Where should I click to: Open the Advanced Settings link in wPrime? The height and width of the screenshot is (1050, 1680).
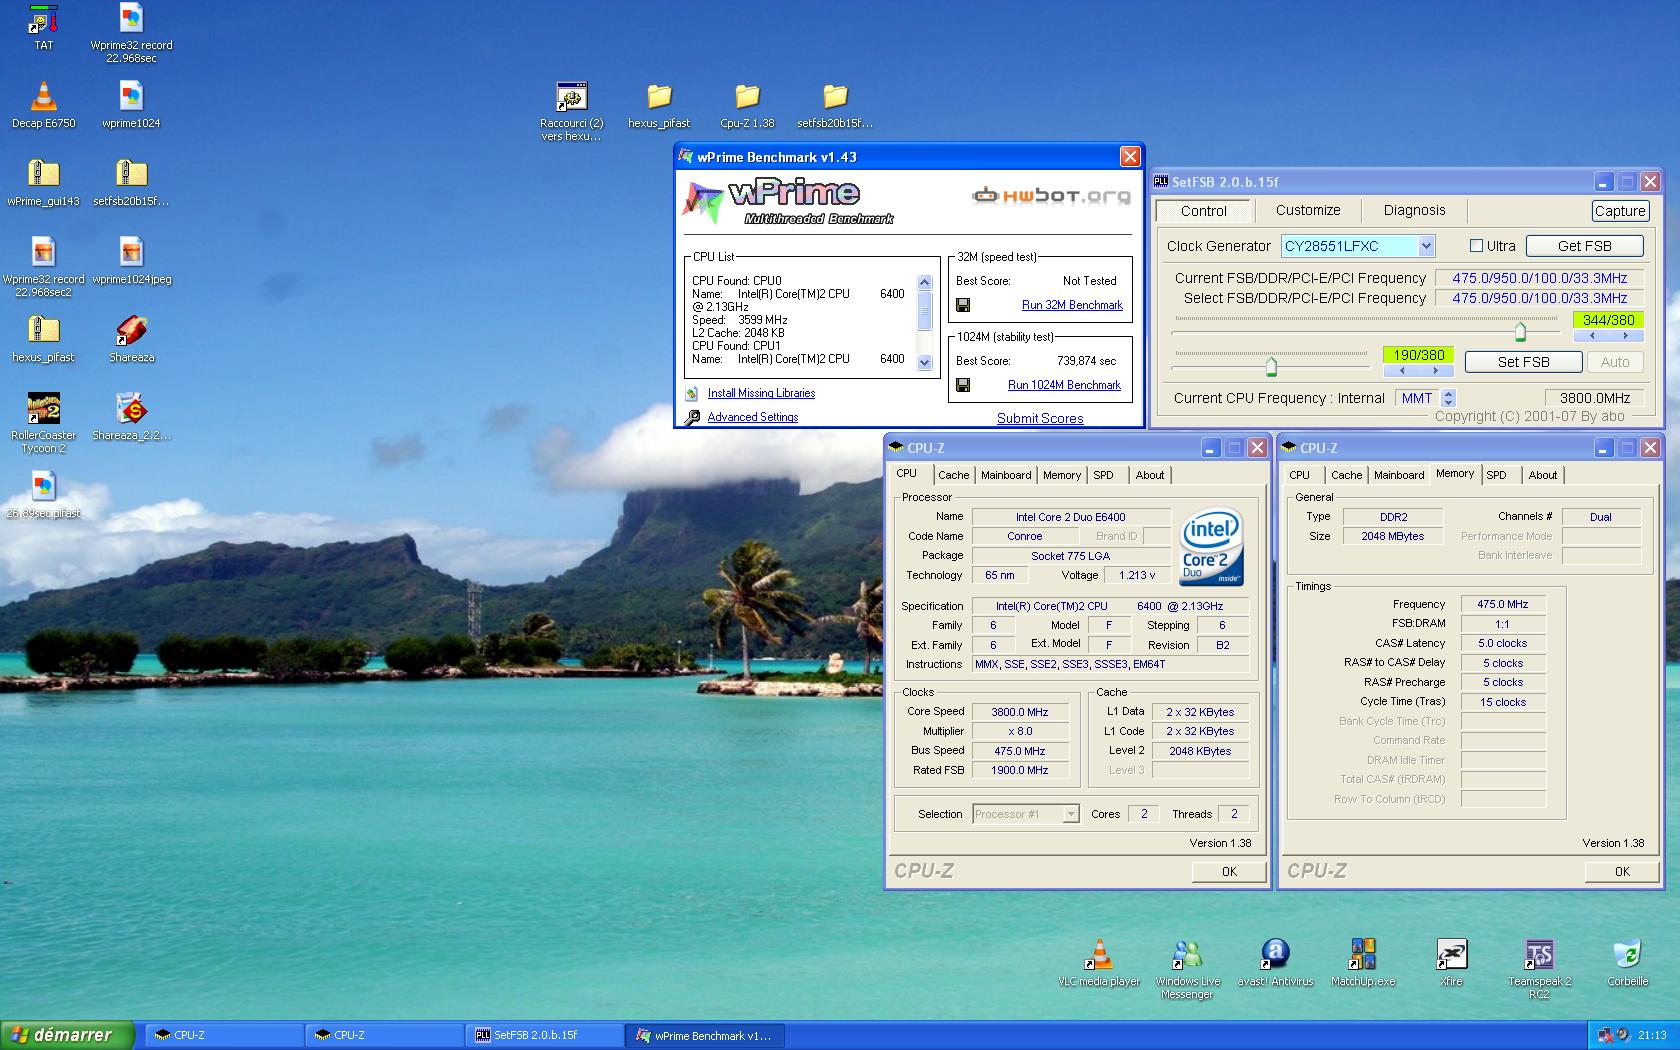(x=753, y=417)
